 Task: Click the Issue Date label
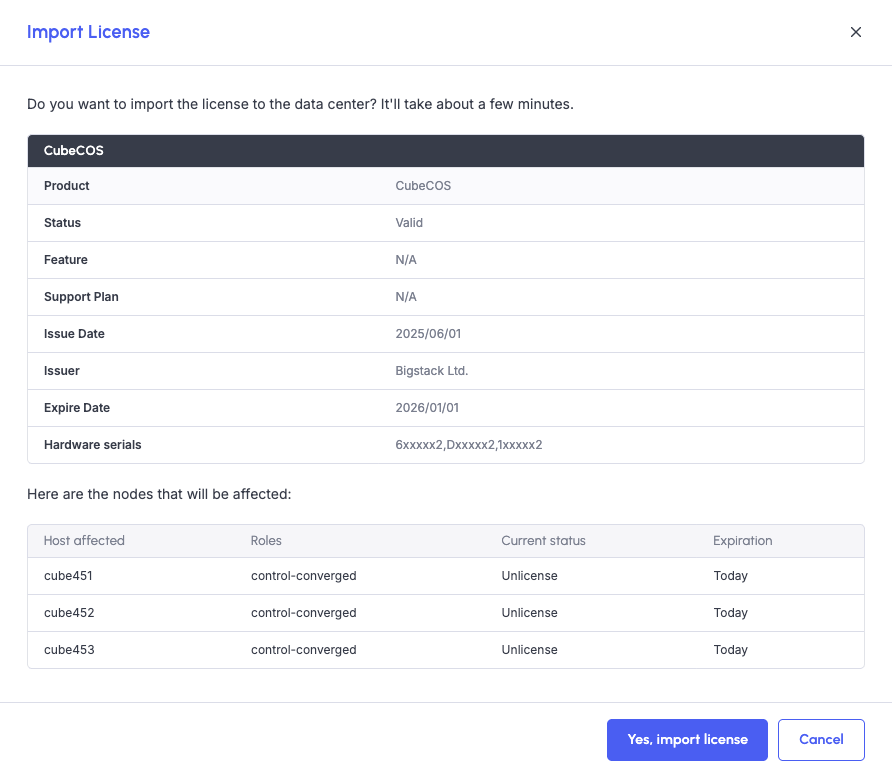(75, 334)
